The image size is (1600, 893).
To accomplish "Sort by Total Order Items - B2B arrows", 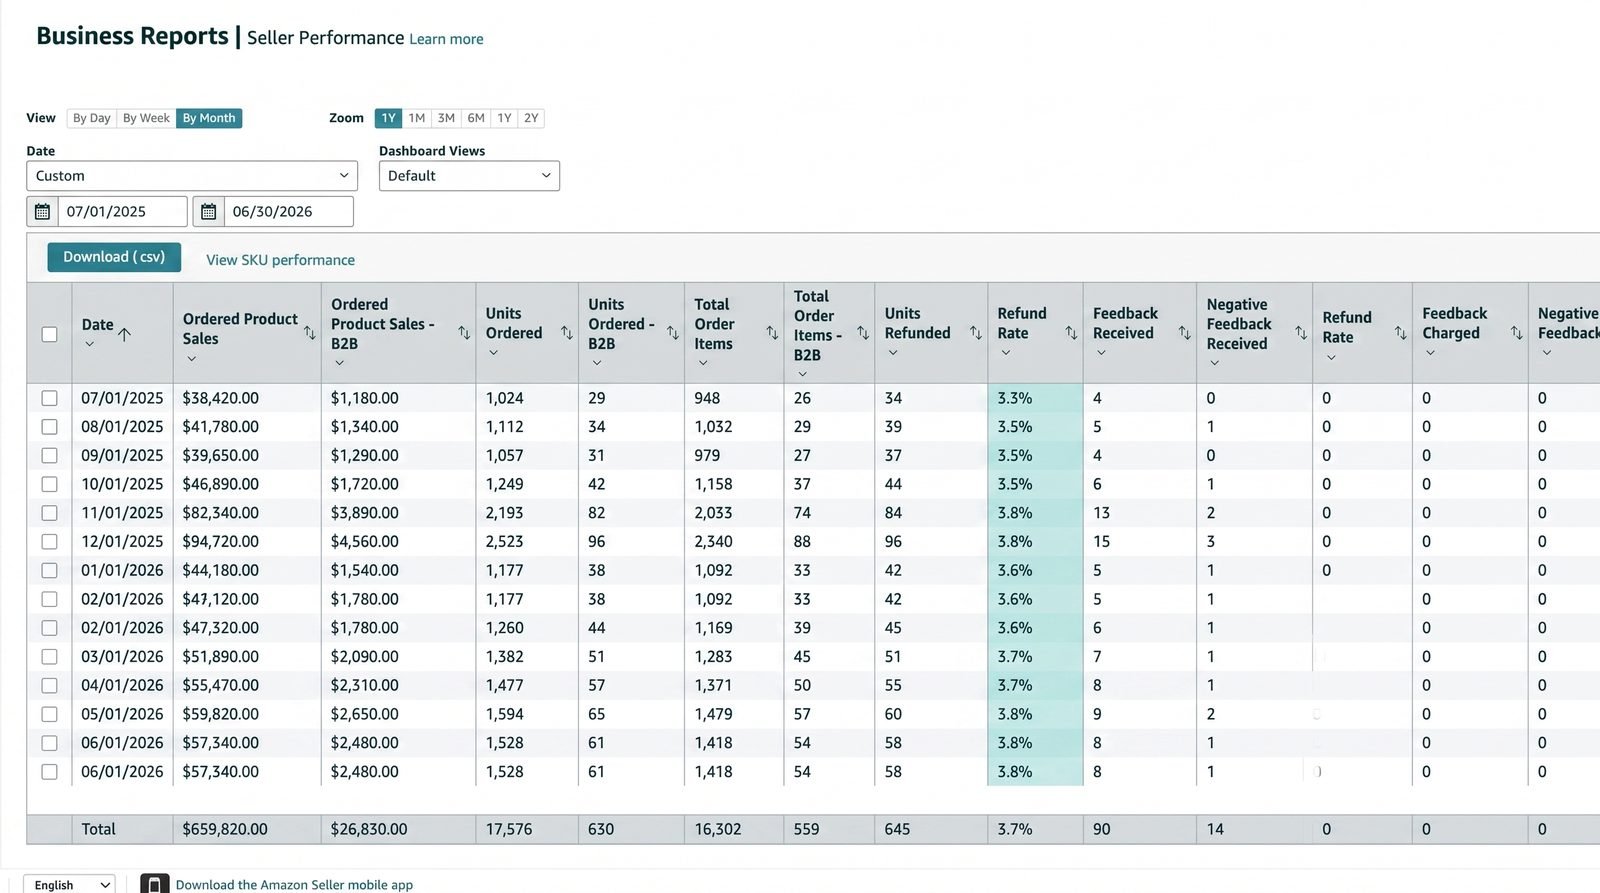I will [863, 333].
